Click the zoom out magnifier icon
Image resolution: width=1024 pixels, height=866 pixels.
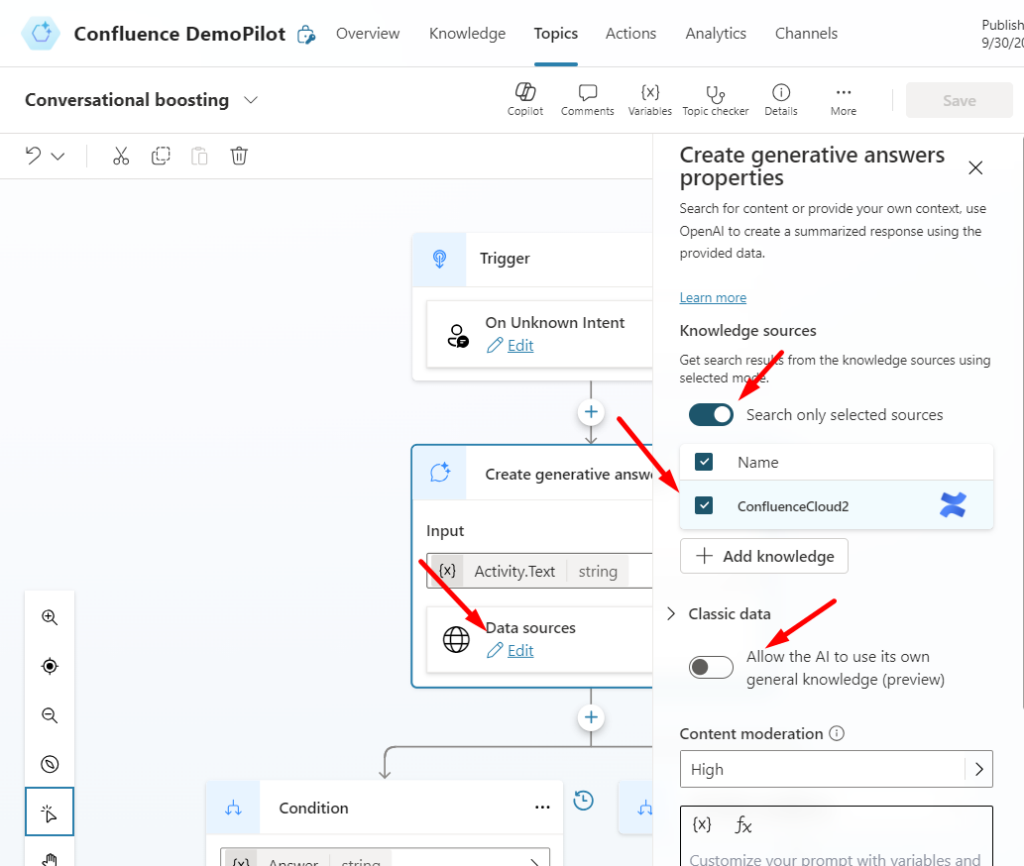(49, 715)
